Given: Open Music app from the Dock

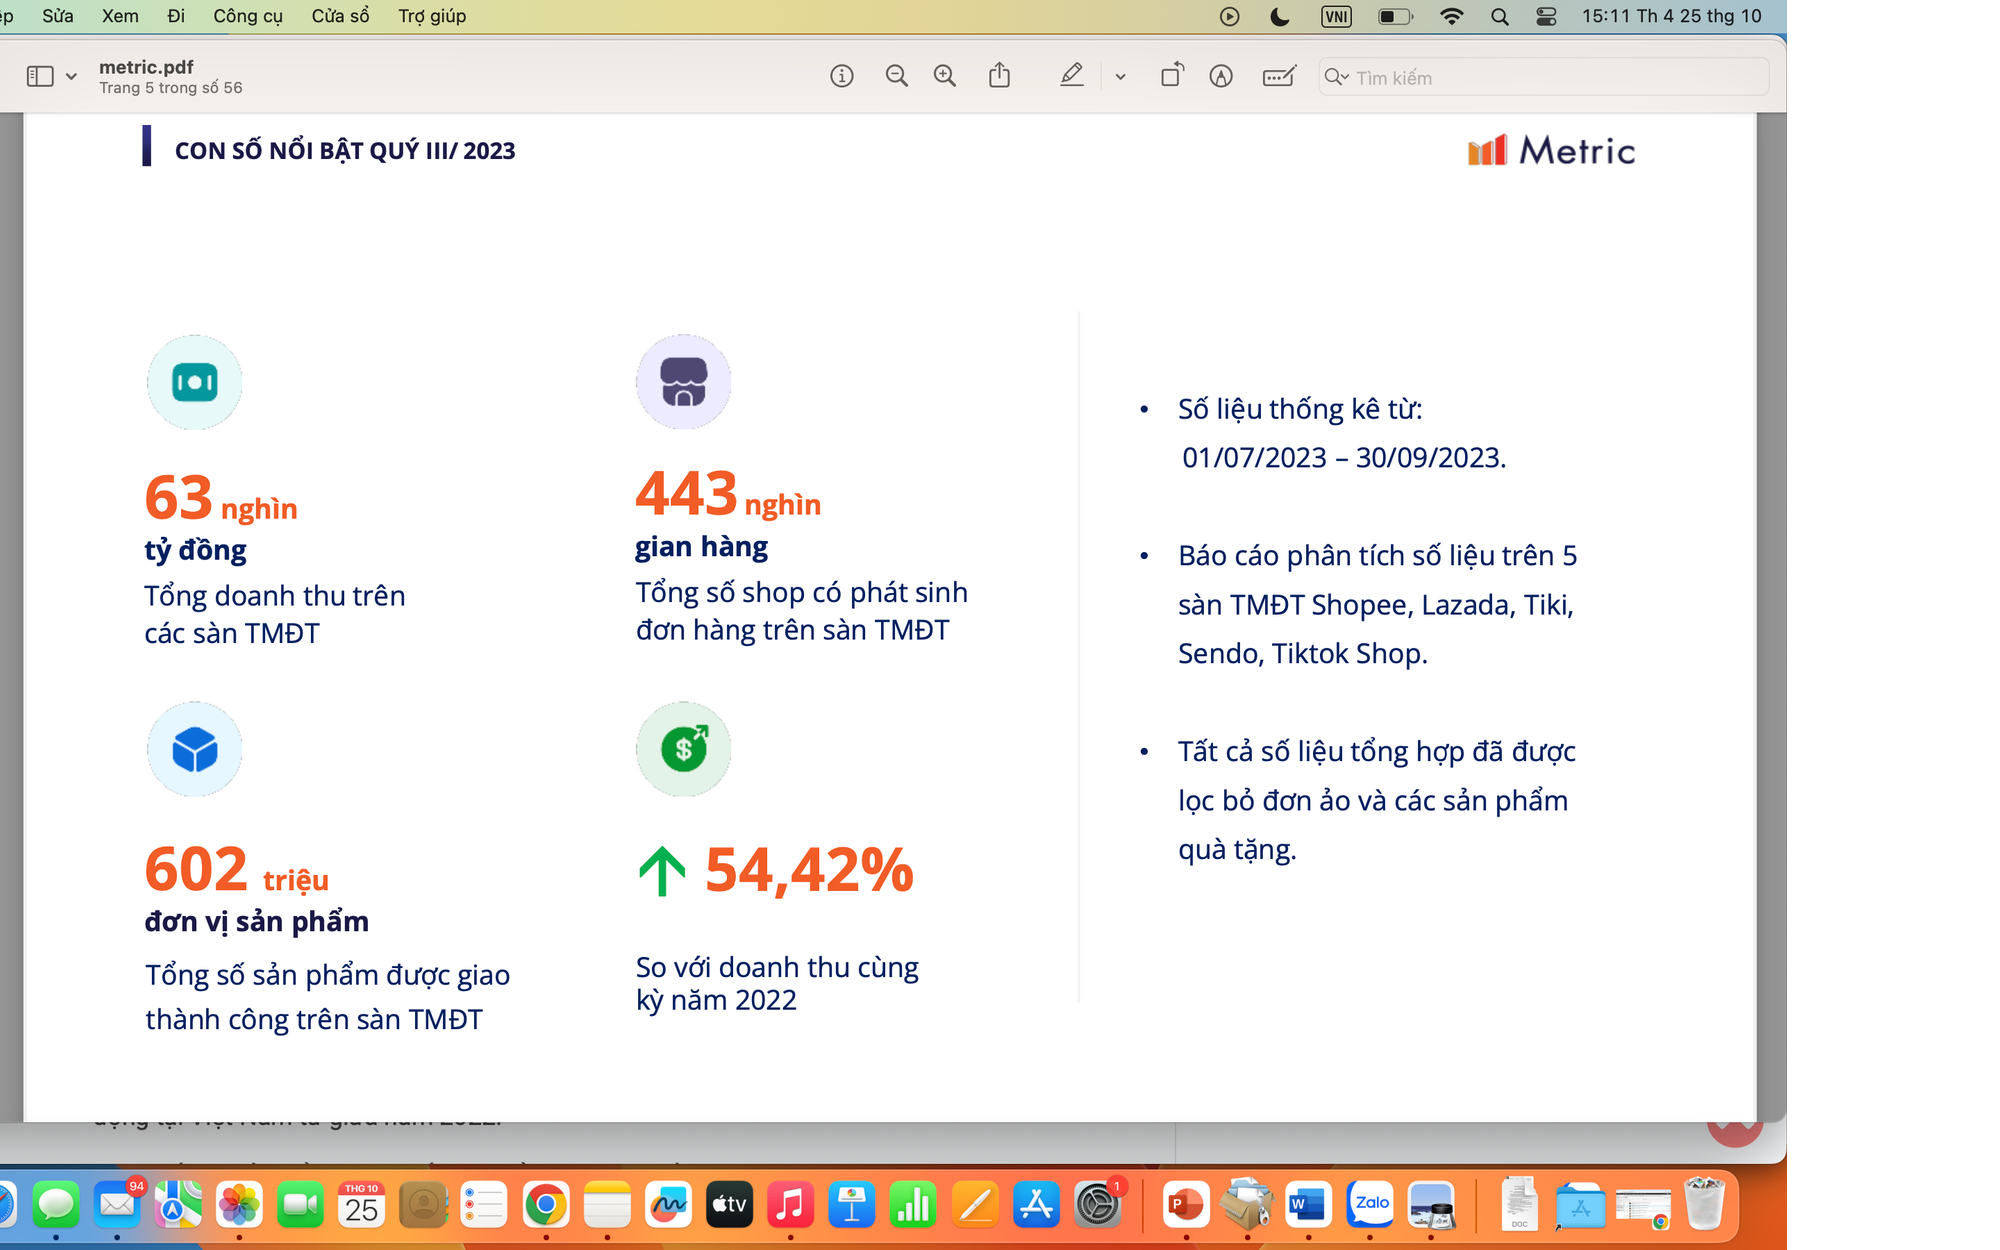Looking at the screenshot, I should pos(790,1205).
